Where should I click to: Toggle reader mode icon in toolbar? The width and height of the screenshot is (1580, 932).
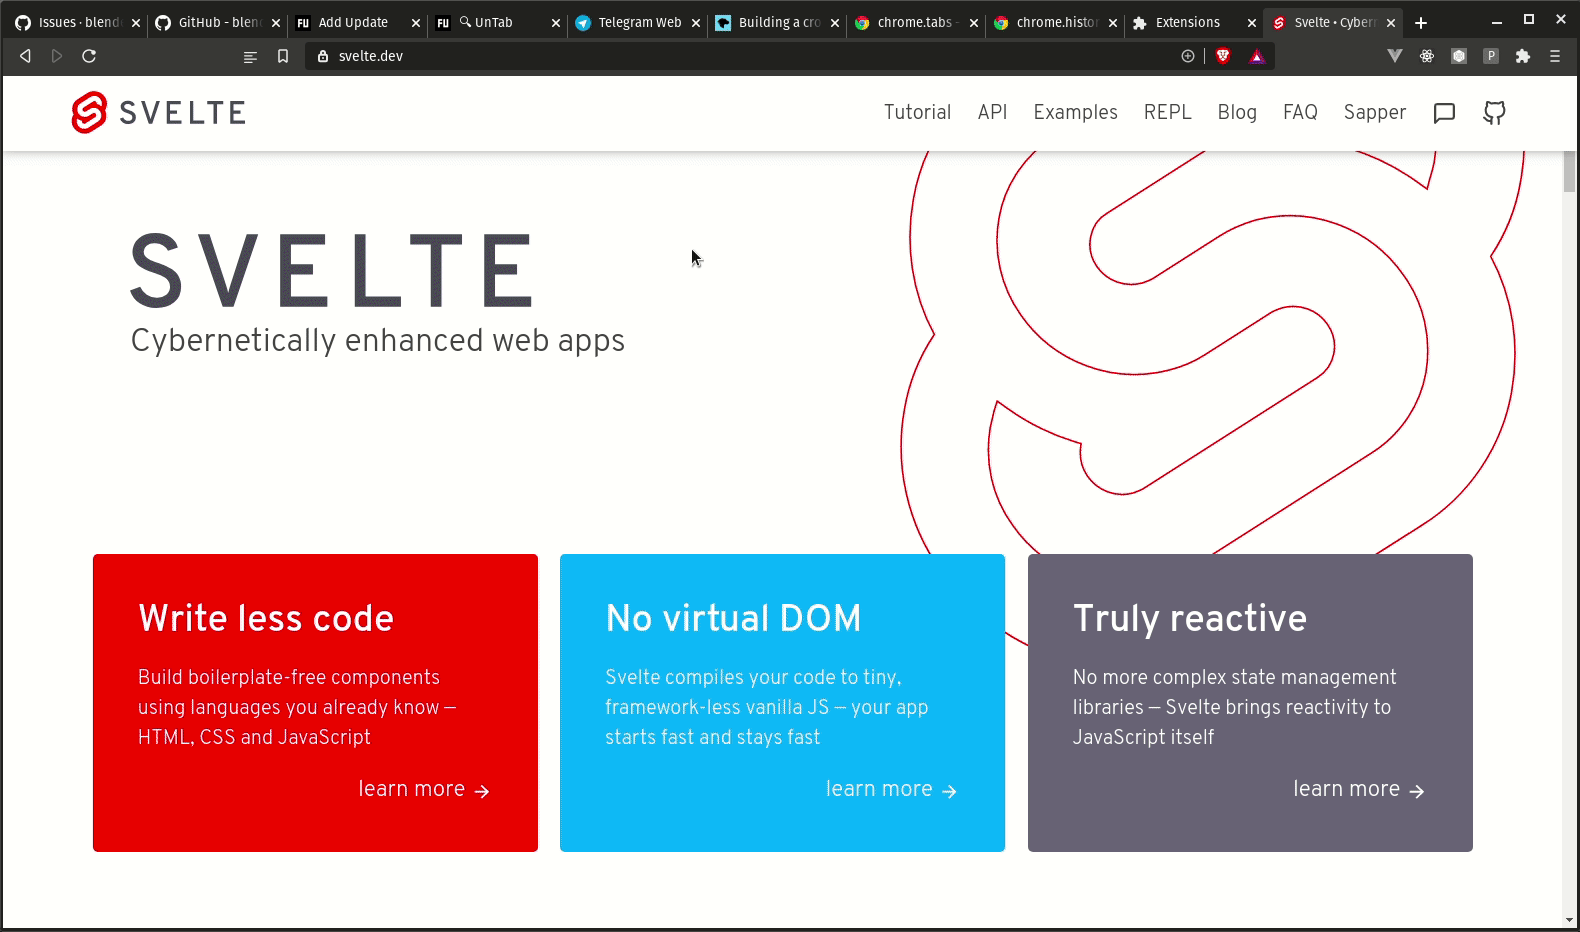click(x=250, y=57)
